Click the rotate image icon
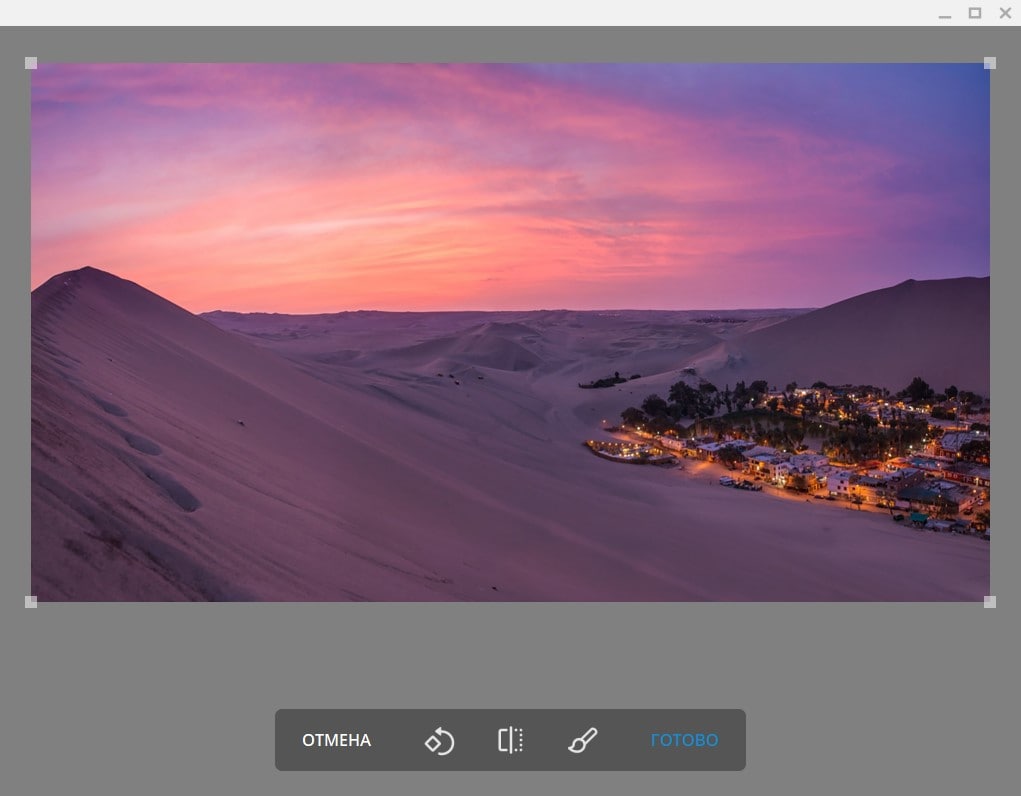 pos(440,741)
